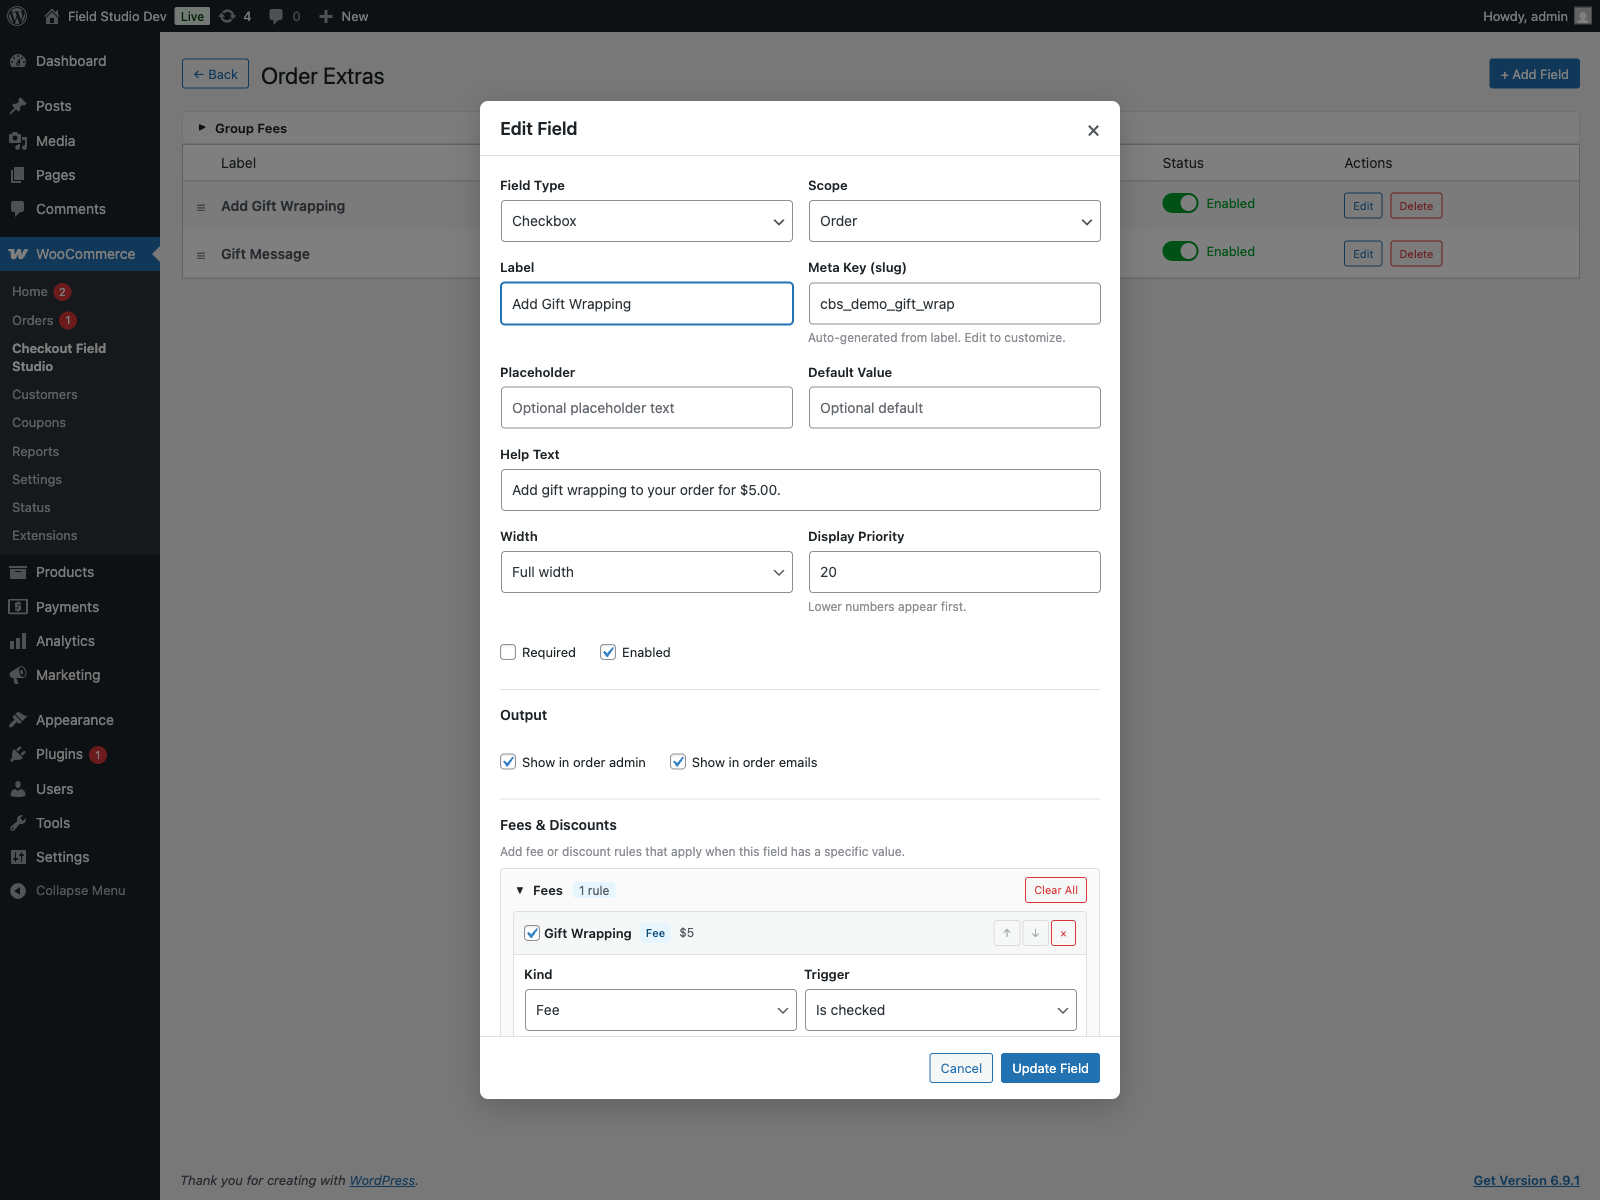1600x1200 pixels.
Task: Select the Analytics icon in the sidebar
Action: coord(19,641)
